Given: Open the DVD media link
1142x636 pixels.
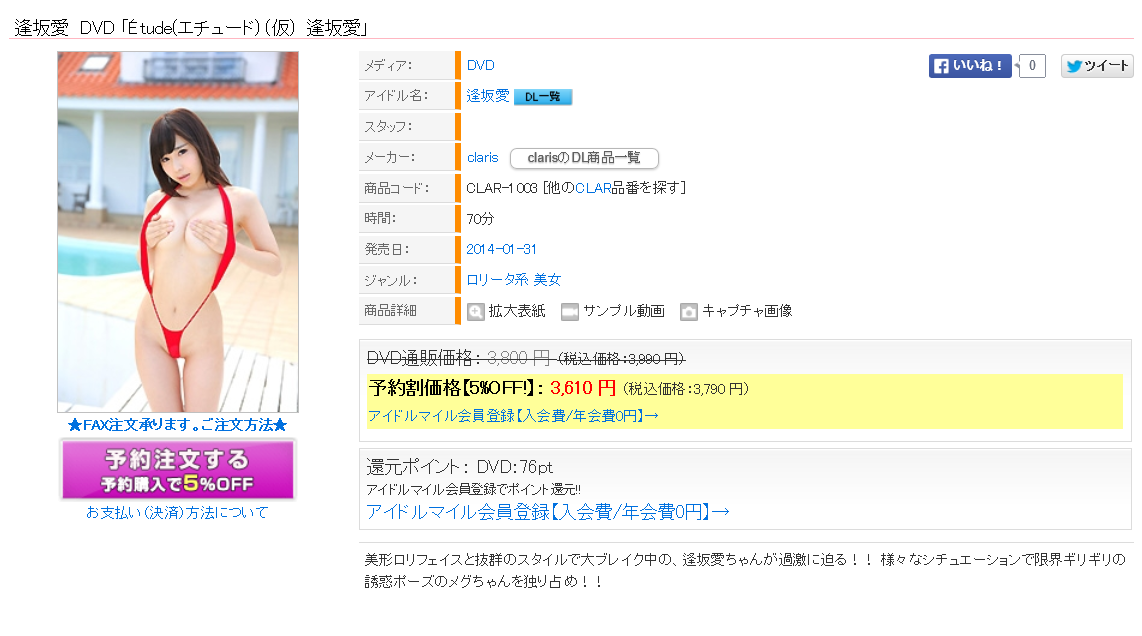Looking at the screenshot, I should (481, 66).
